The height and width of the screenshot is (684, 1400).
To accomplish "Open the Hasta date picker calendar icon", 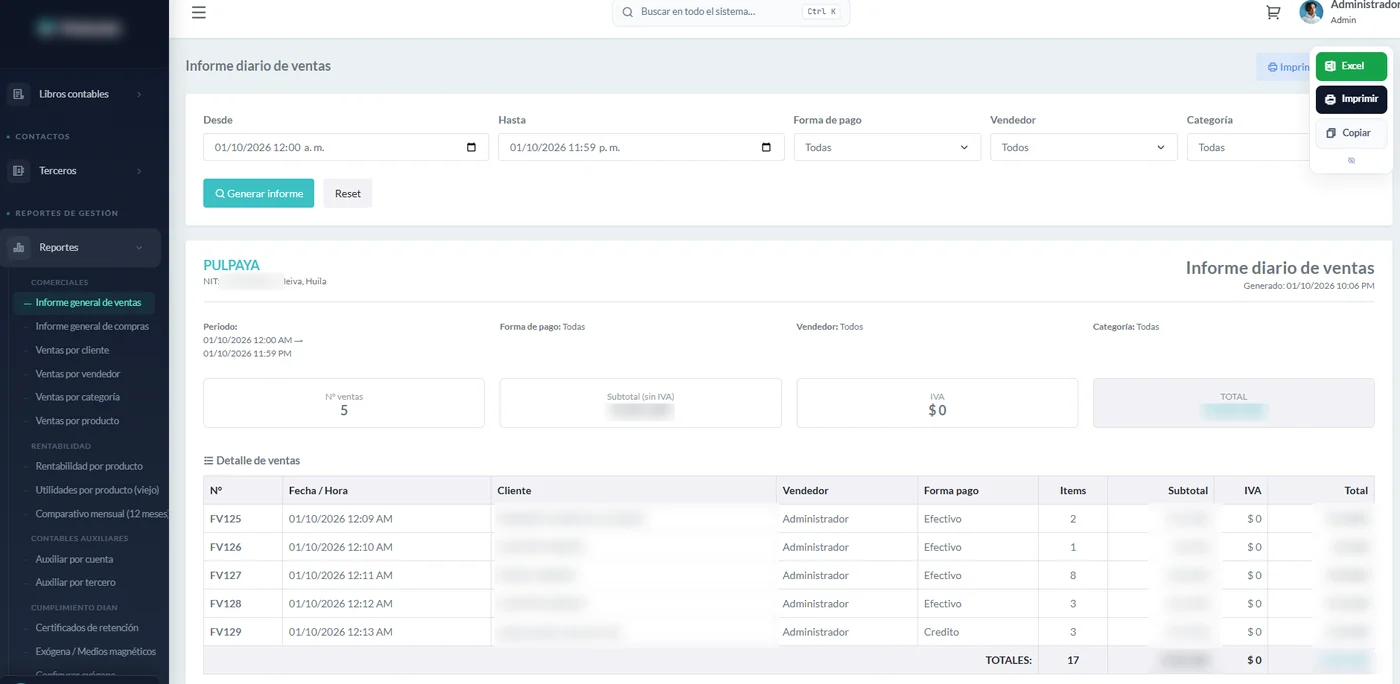I will (x=767, y=148).
